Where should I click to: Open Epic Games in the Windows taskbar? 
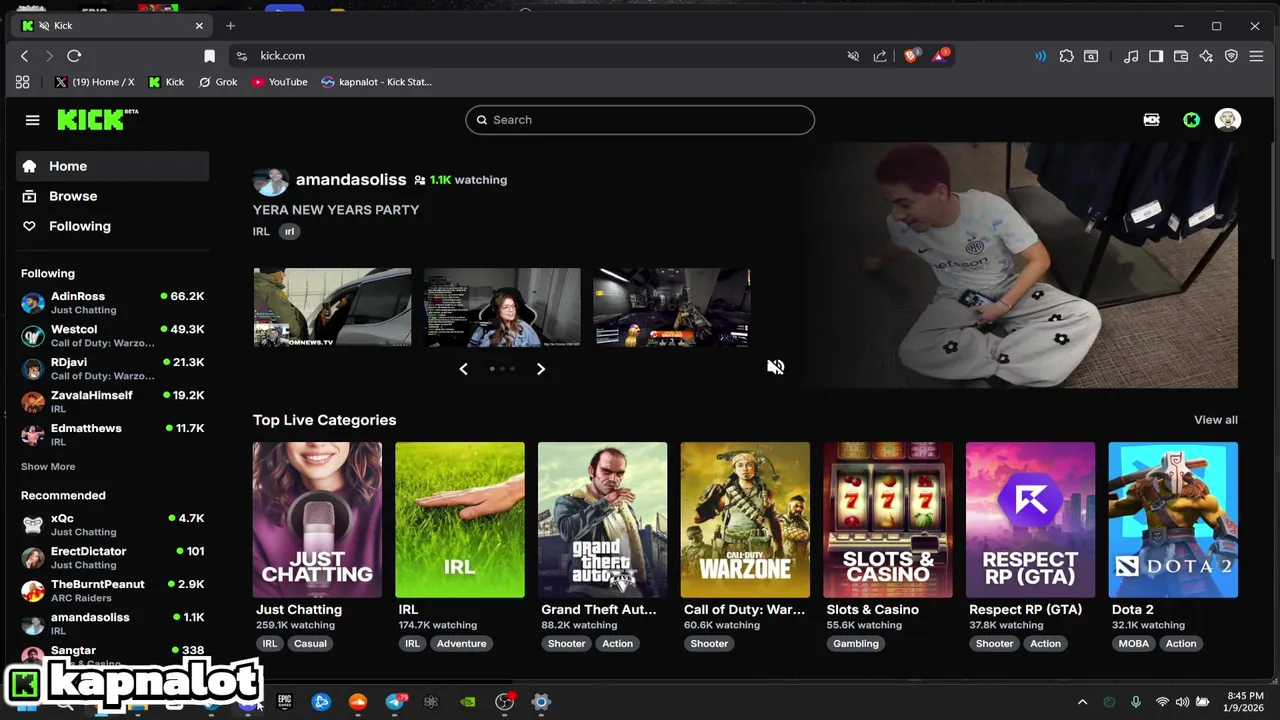[x=285, y=702]
